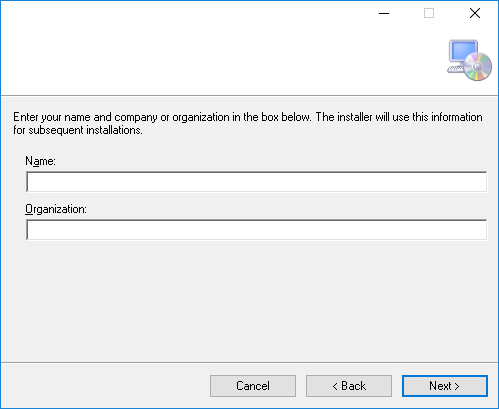499x409 pixels.
Task: Minimize the installer window
Action: click(384, 13)
